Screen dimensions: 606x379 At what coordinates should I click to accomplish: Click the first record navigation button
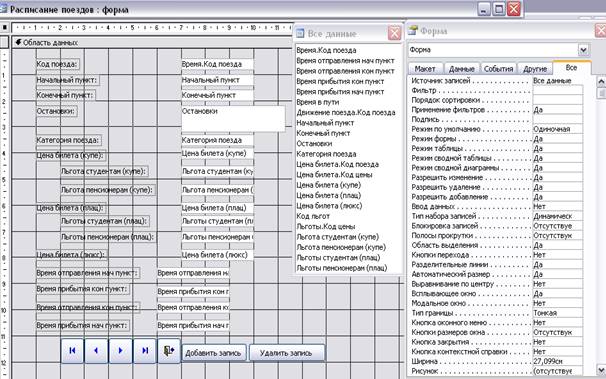72,351
